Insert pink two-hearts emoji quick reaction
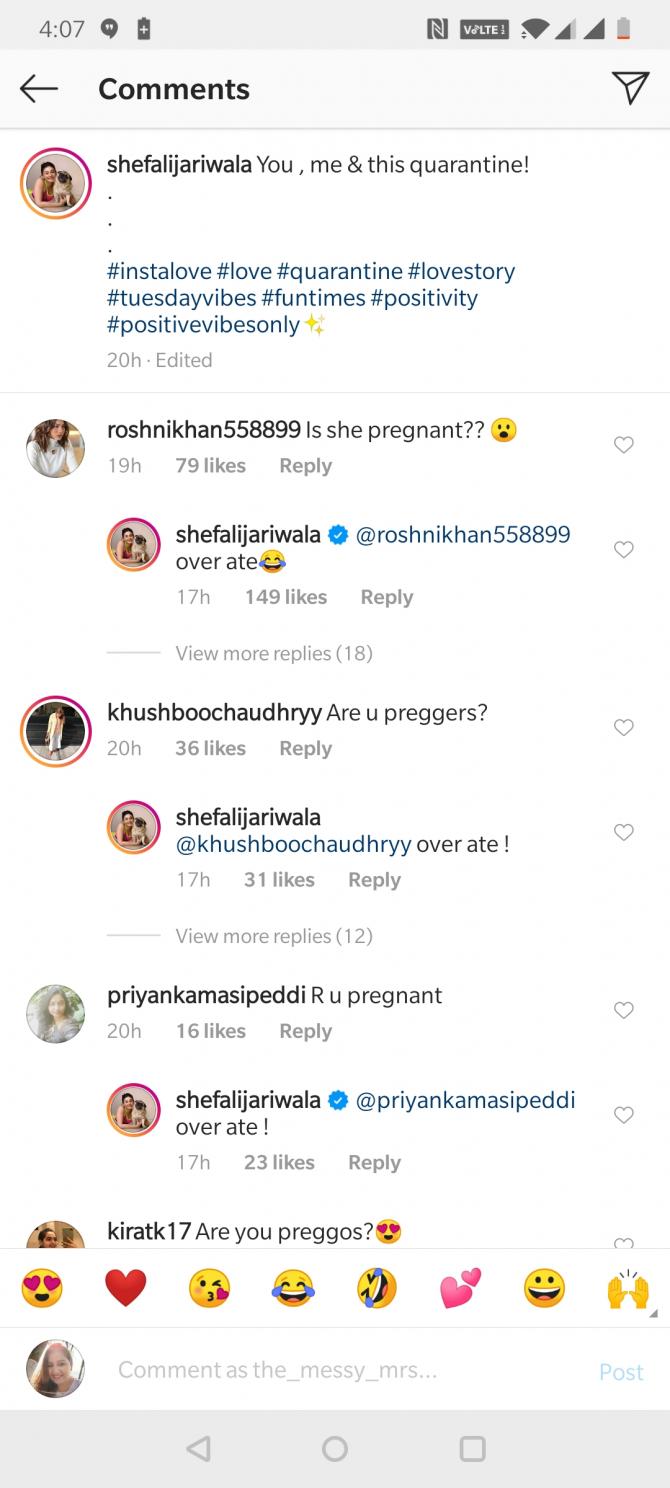The height and width of the screenshot is (1488, 670). coord(460,1288)
